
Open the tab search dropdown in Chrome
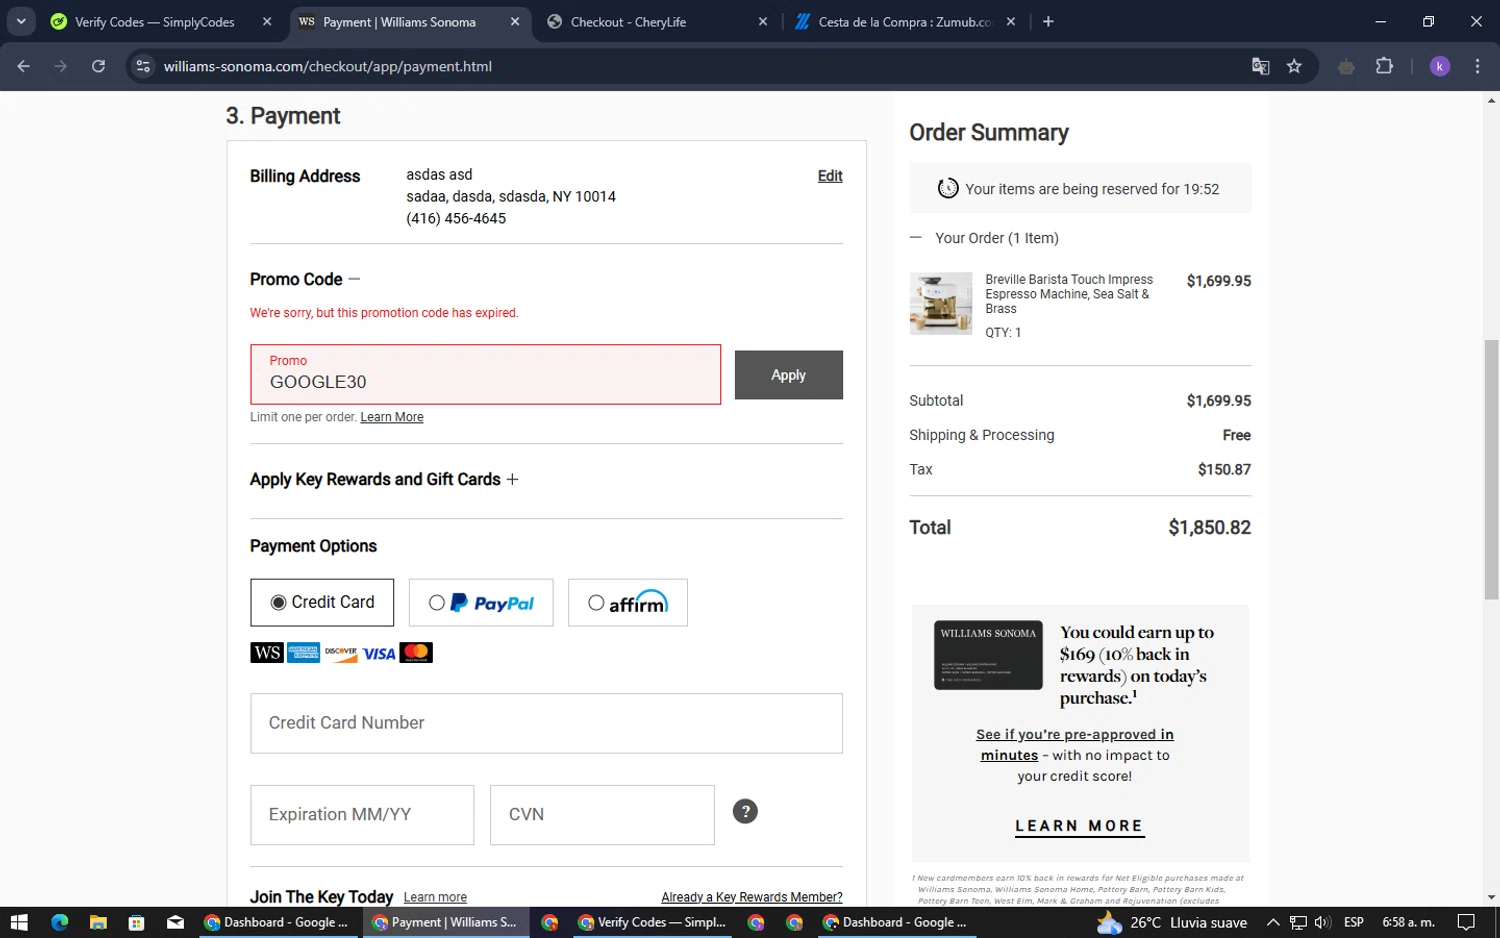21,21
